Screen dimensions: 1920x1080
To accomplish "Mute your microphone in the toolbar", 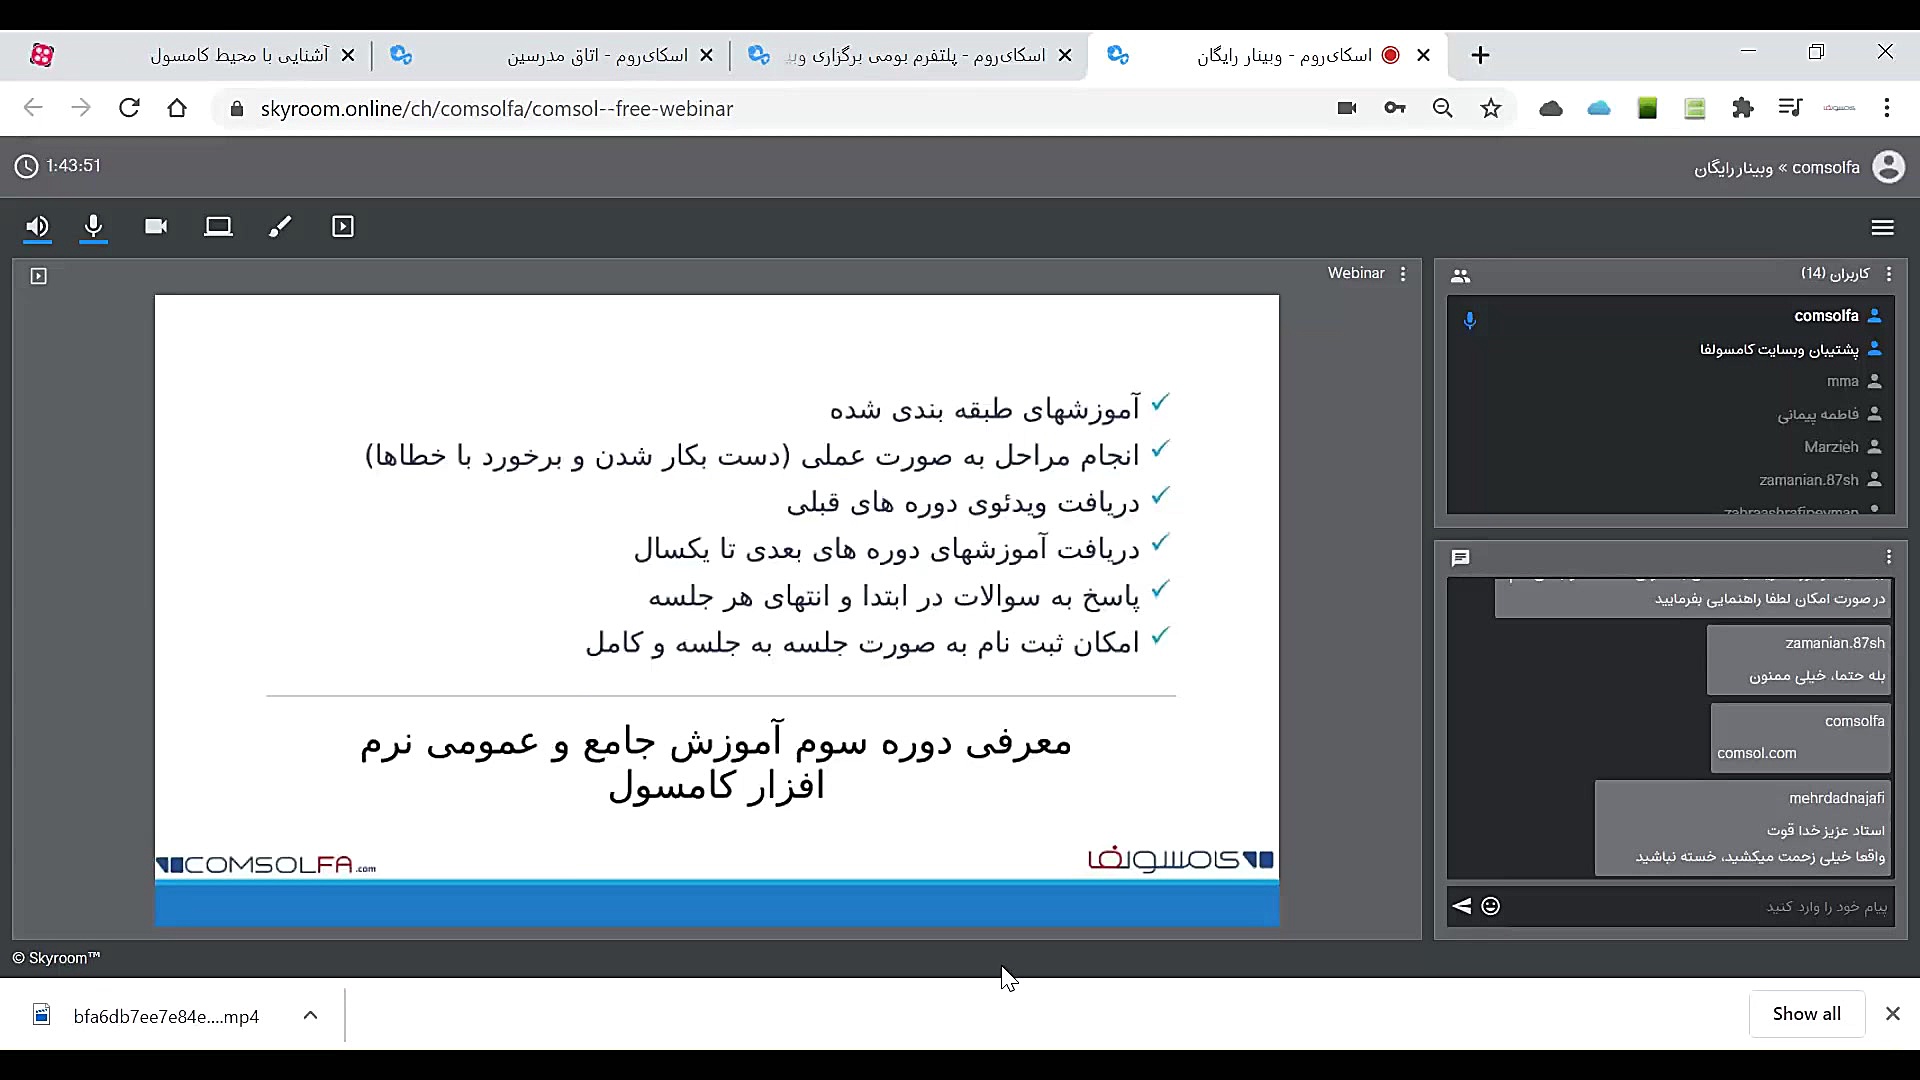I will click(x=93, y=227).
